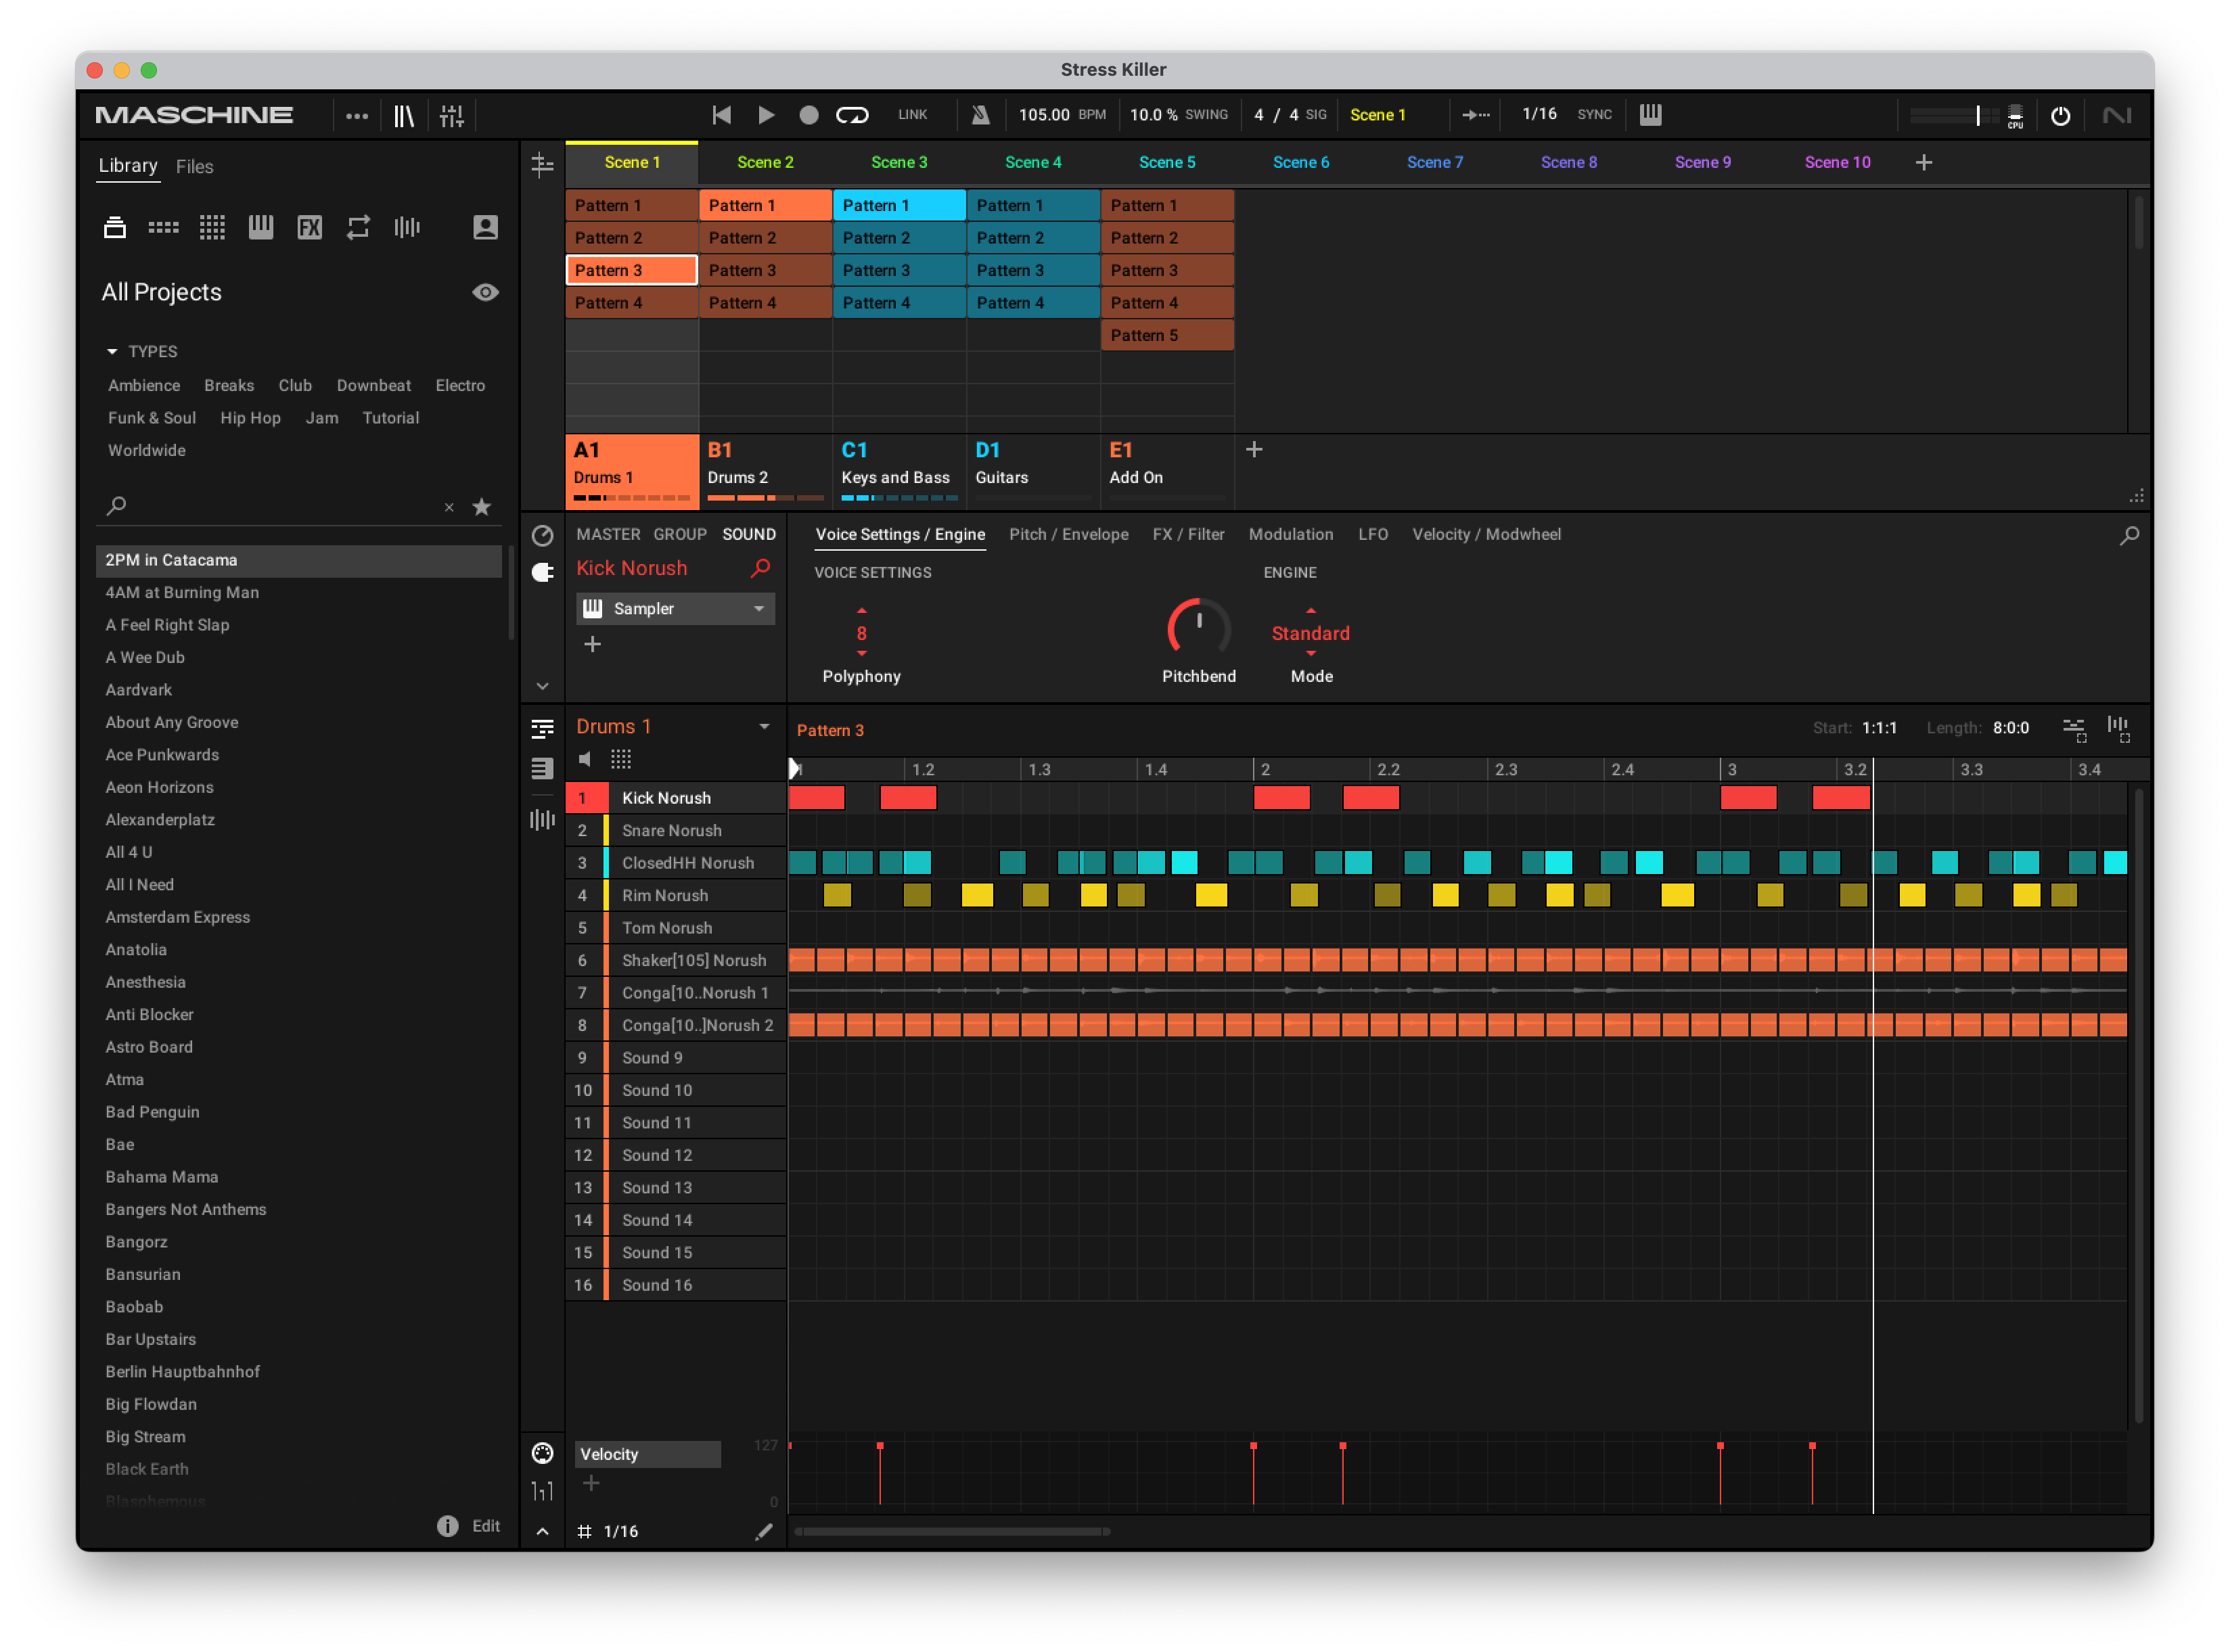Viewport: 2230px width, 1652px height.
Task: Select the Scene 5 tab
Action: (1167, 163)
